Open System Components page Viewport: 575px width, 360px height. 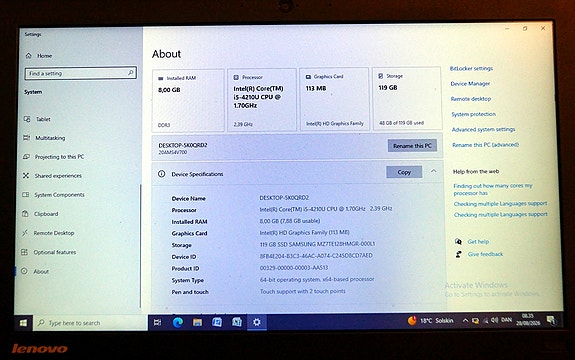click(53, 195)
